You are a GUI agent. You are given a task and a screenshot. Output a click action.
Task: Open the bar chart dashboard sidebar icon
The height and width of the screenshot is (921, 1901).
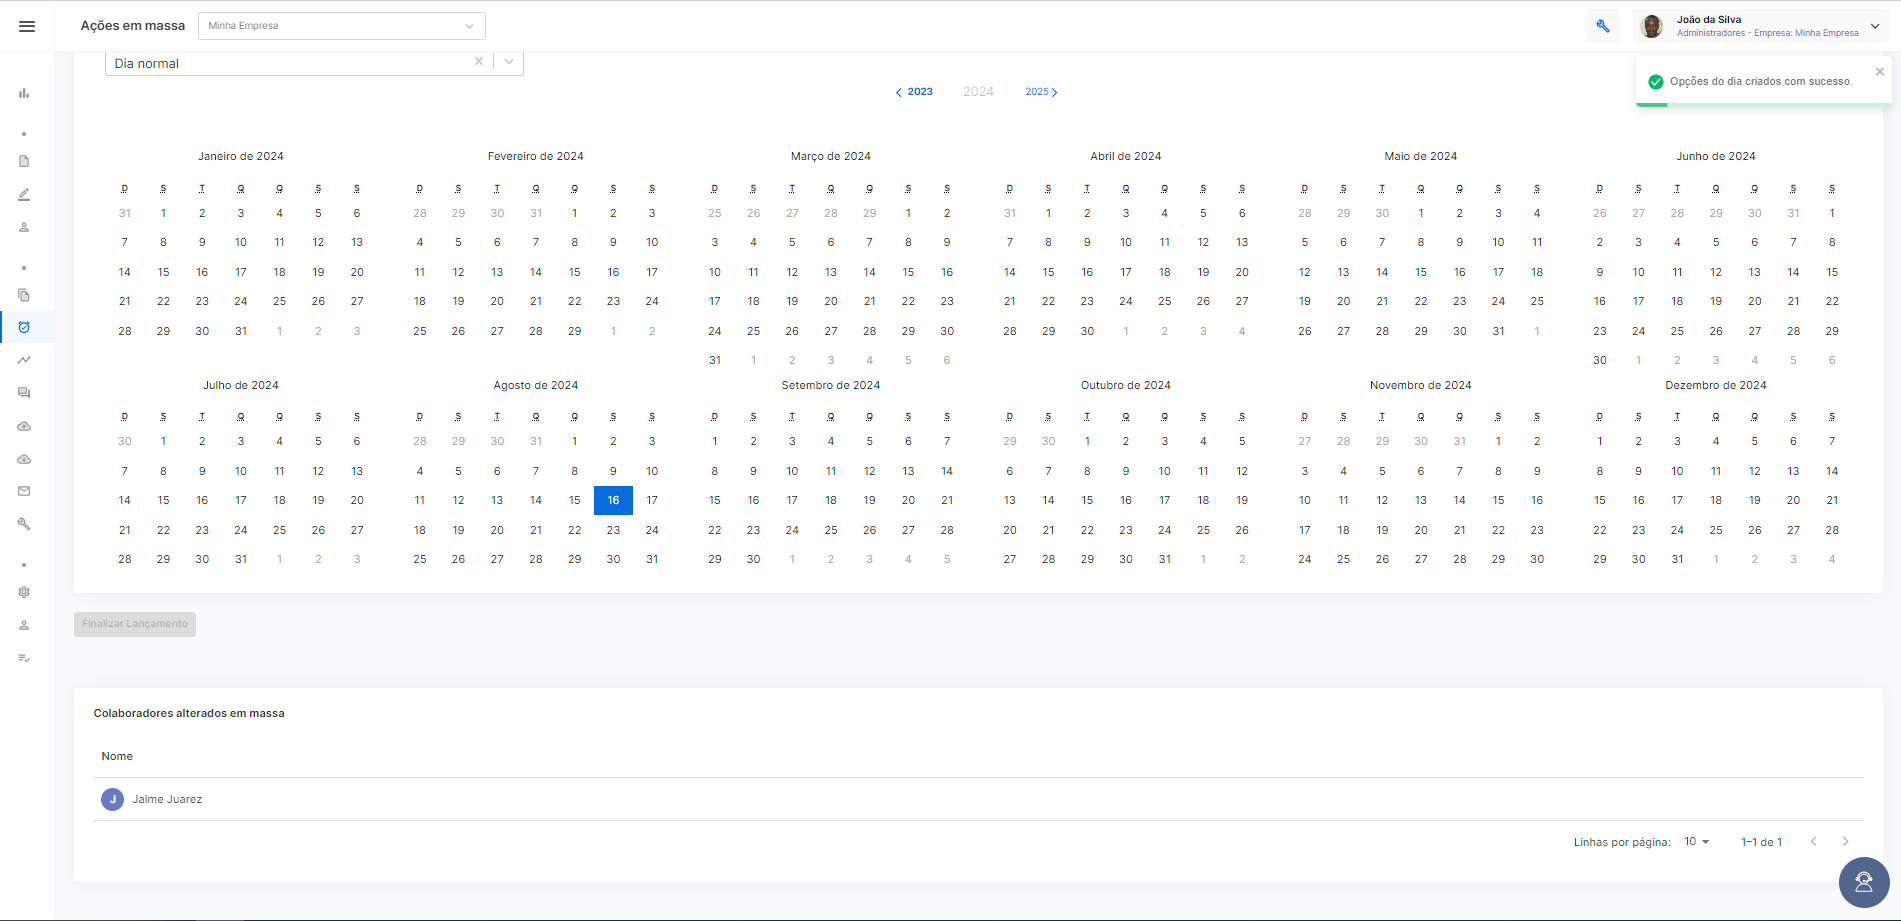[x=24, y=93]
